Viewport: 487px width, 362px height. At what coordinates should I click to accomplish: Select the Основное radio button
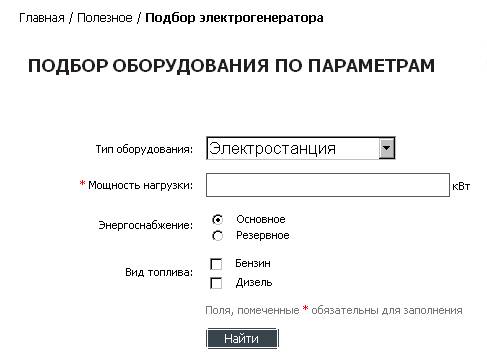(x=217, y=220)
